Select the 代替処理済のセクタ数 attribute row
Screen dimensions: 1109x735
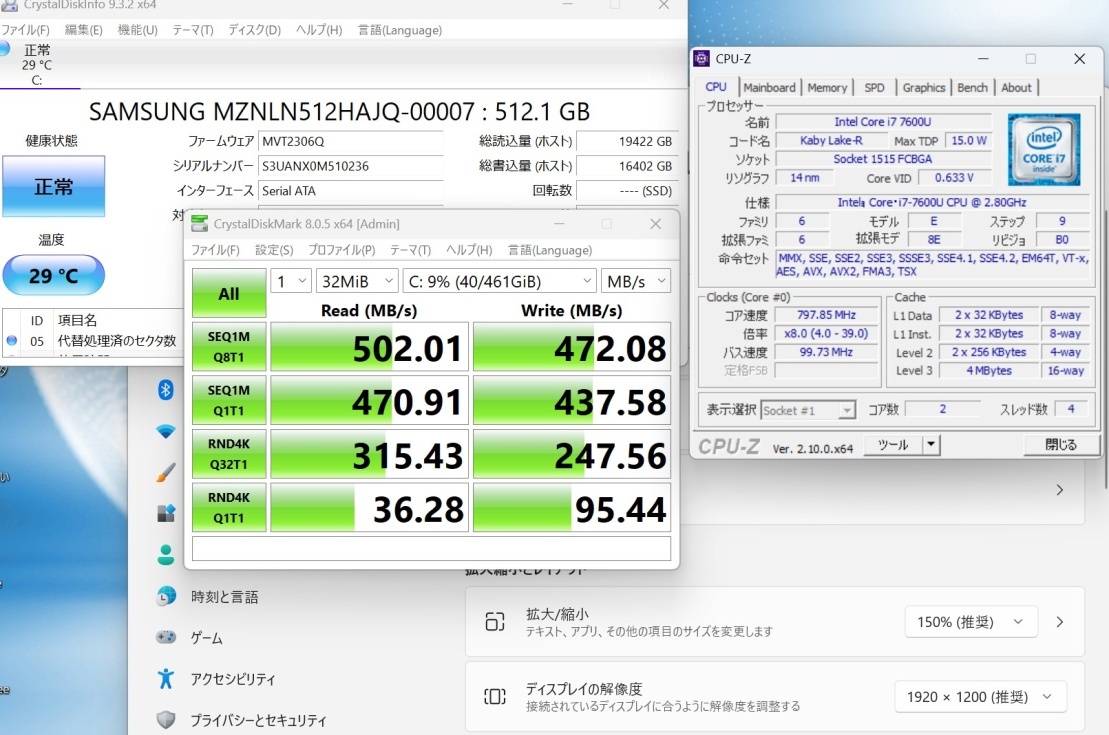click(93, 341)
